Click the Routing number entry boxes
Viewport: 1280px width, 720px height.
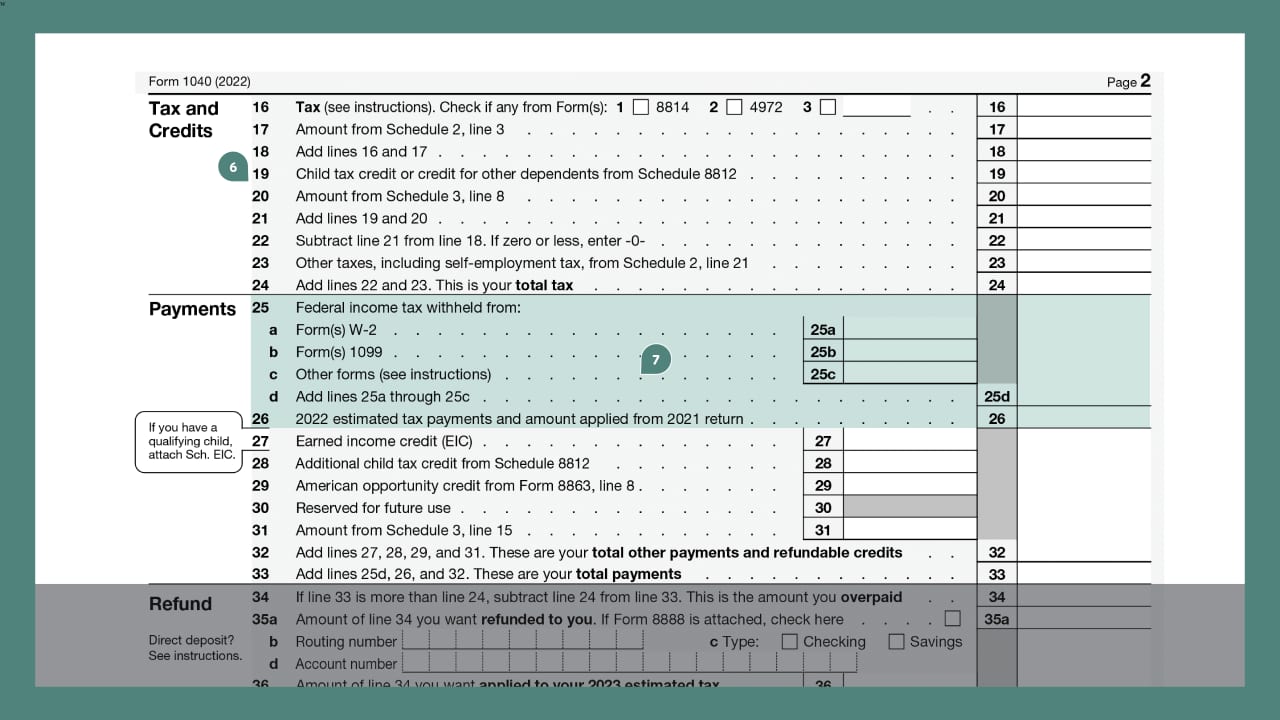[522, 641]
